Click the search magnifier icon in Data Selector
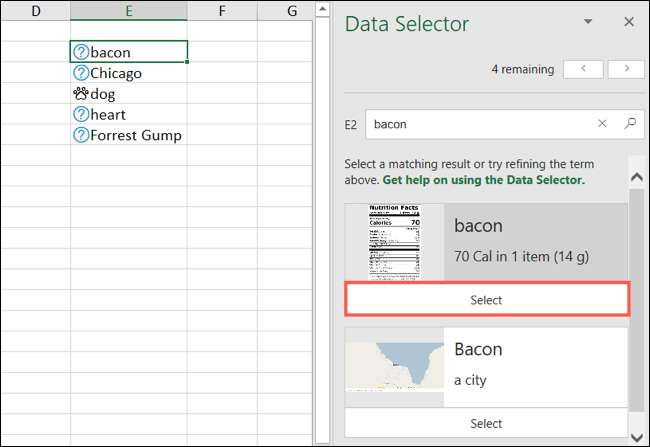650x447 pixels. 629,124
